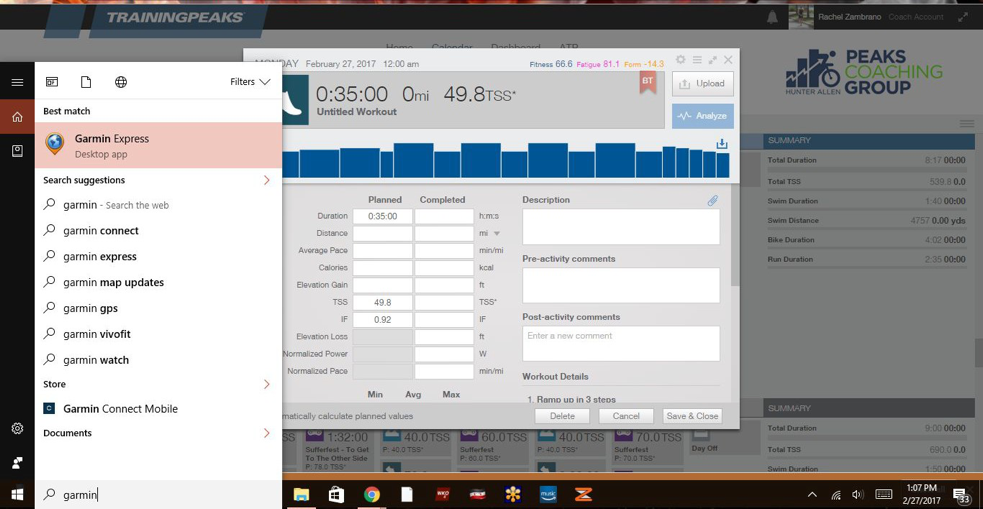Click Rachel Zambrano's profile avatar

pos(801,17)
